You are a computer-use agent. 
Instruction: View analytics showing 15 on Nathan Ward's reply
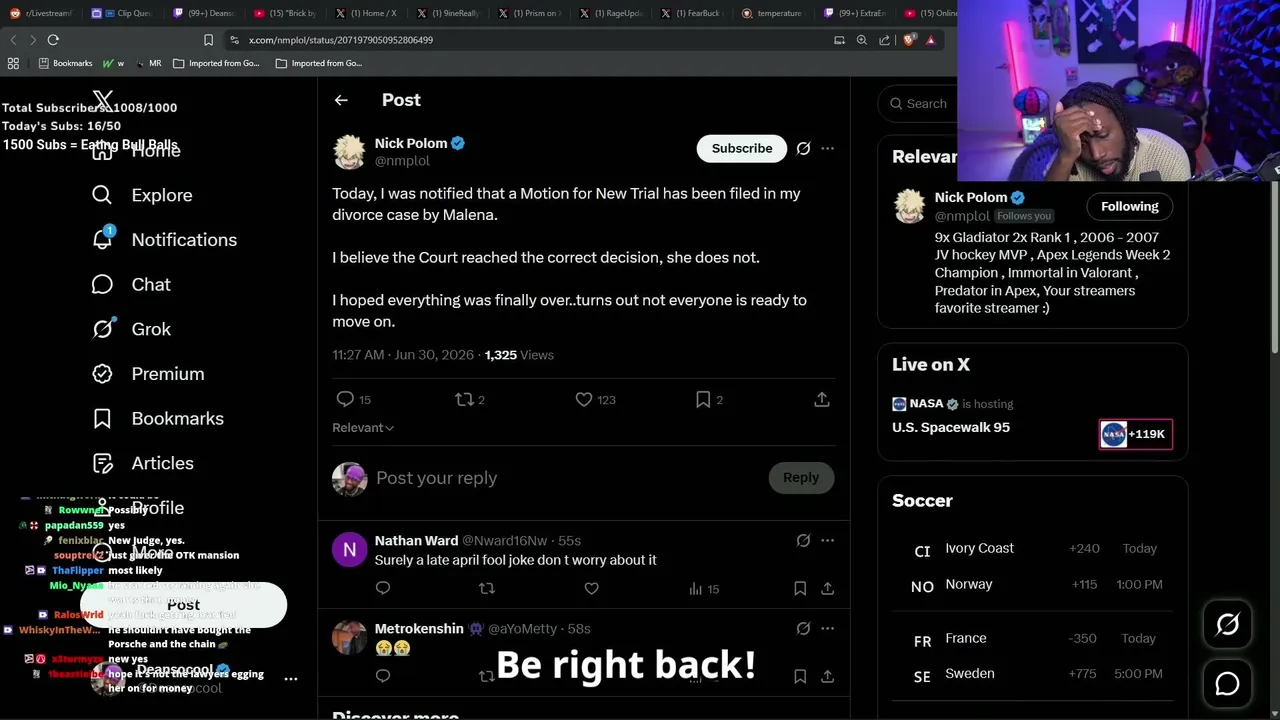pos(704,589)
